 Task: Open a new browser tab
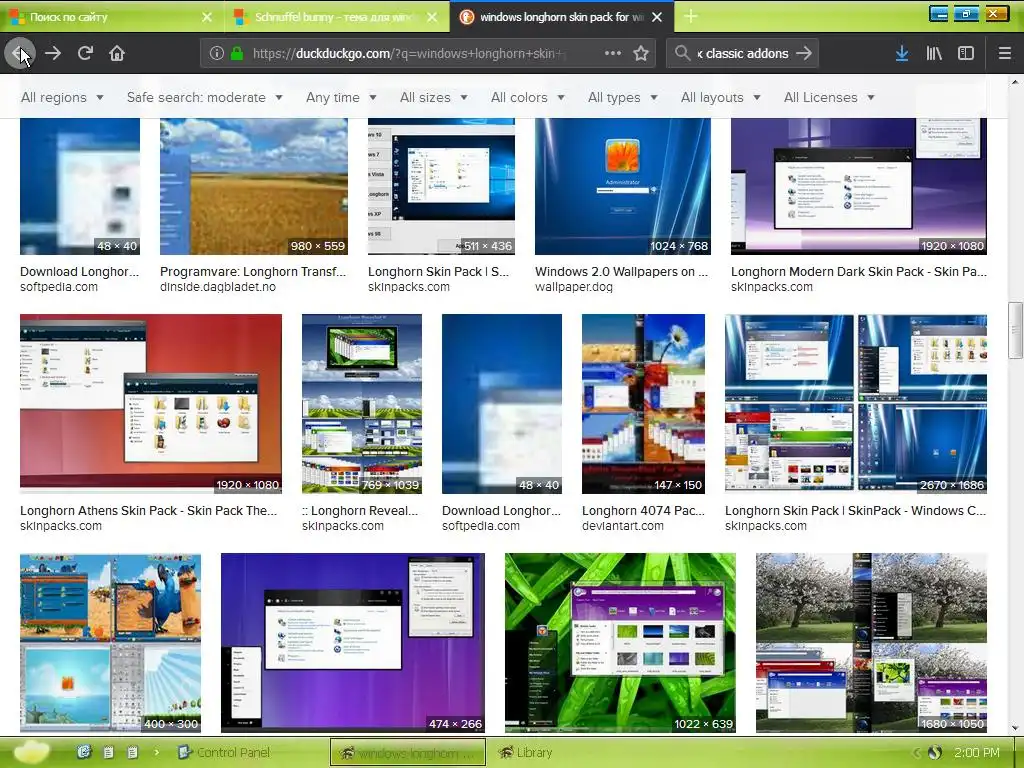[690, 17]
